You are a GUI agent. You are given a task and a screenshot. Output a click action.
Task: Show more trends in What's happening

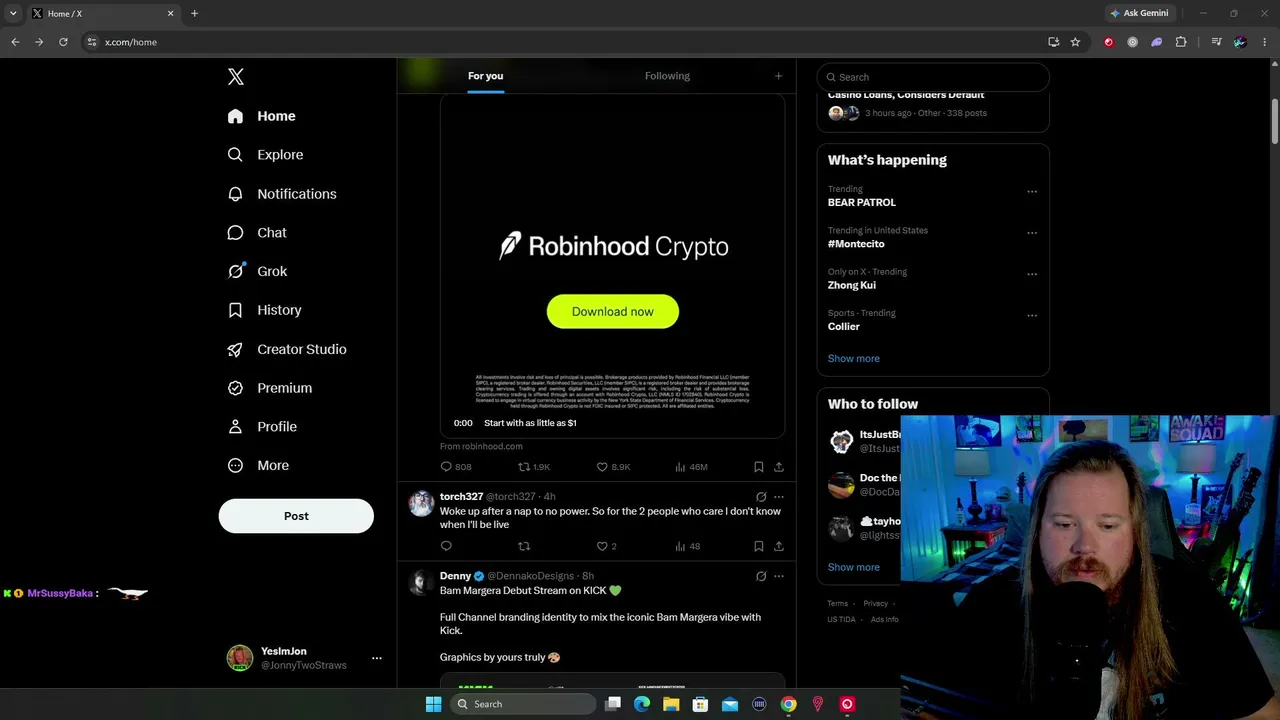(854, 358)
